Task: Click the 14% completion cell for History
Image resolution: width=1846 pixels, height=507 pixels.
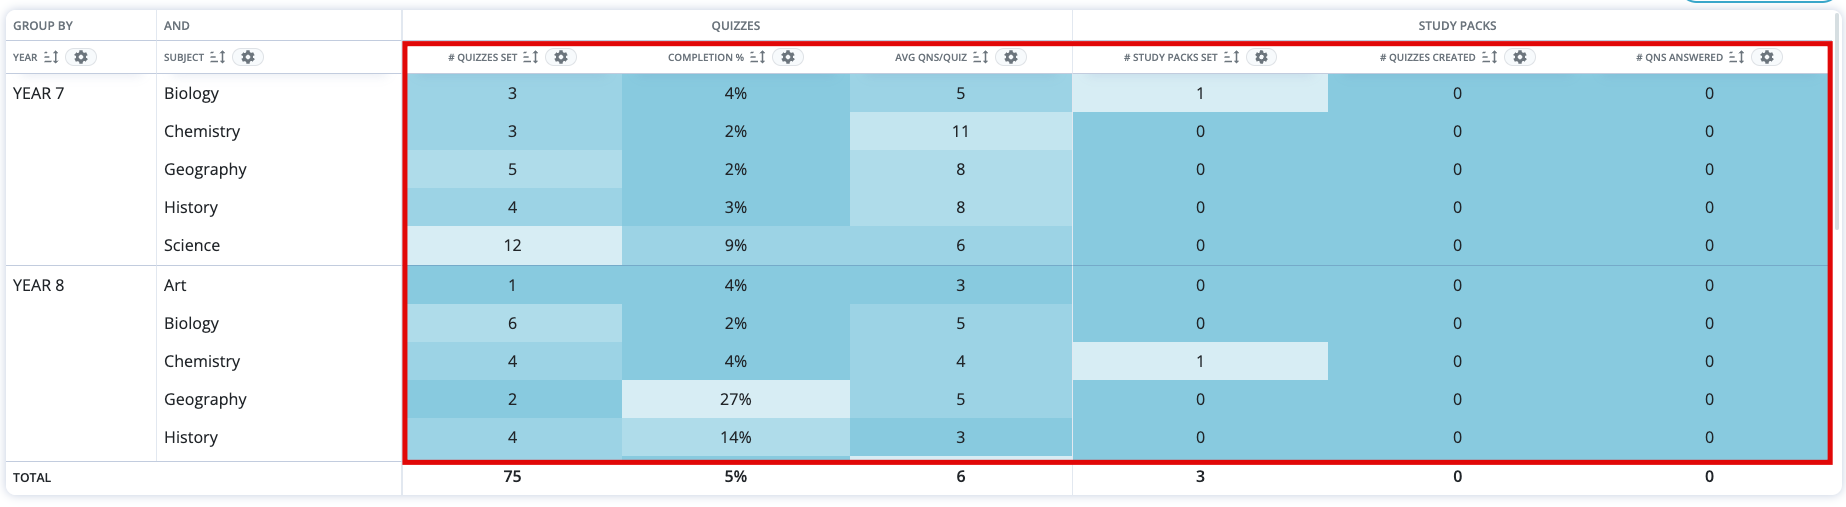Action: 736,438
